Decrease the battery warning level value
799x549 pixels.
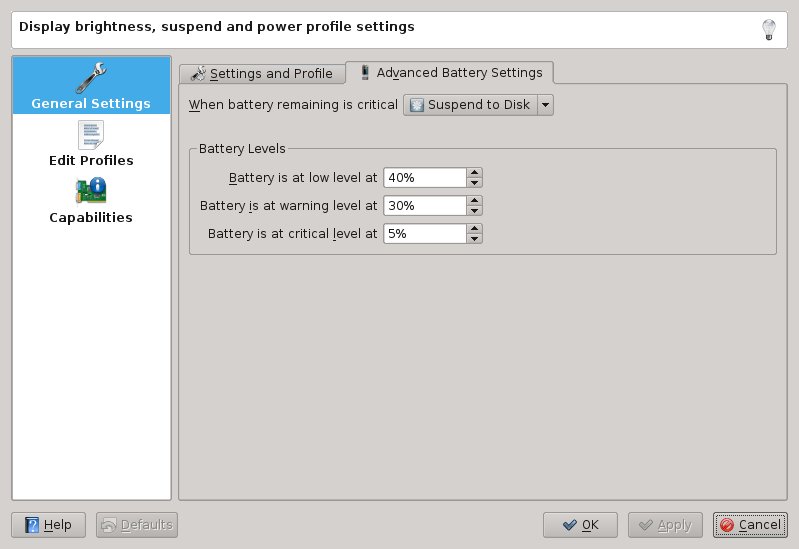475,210
